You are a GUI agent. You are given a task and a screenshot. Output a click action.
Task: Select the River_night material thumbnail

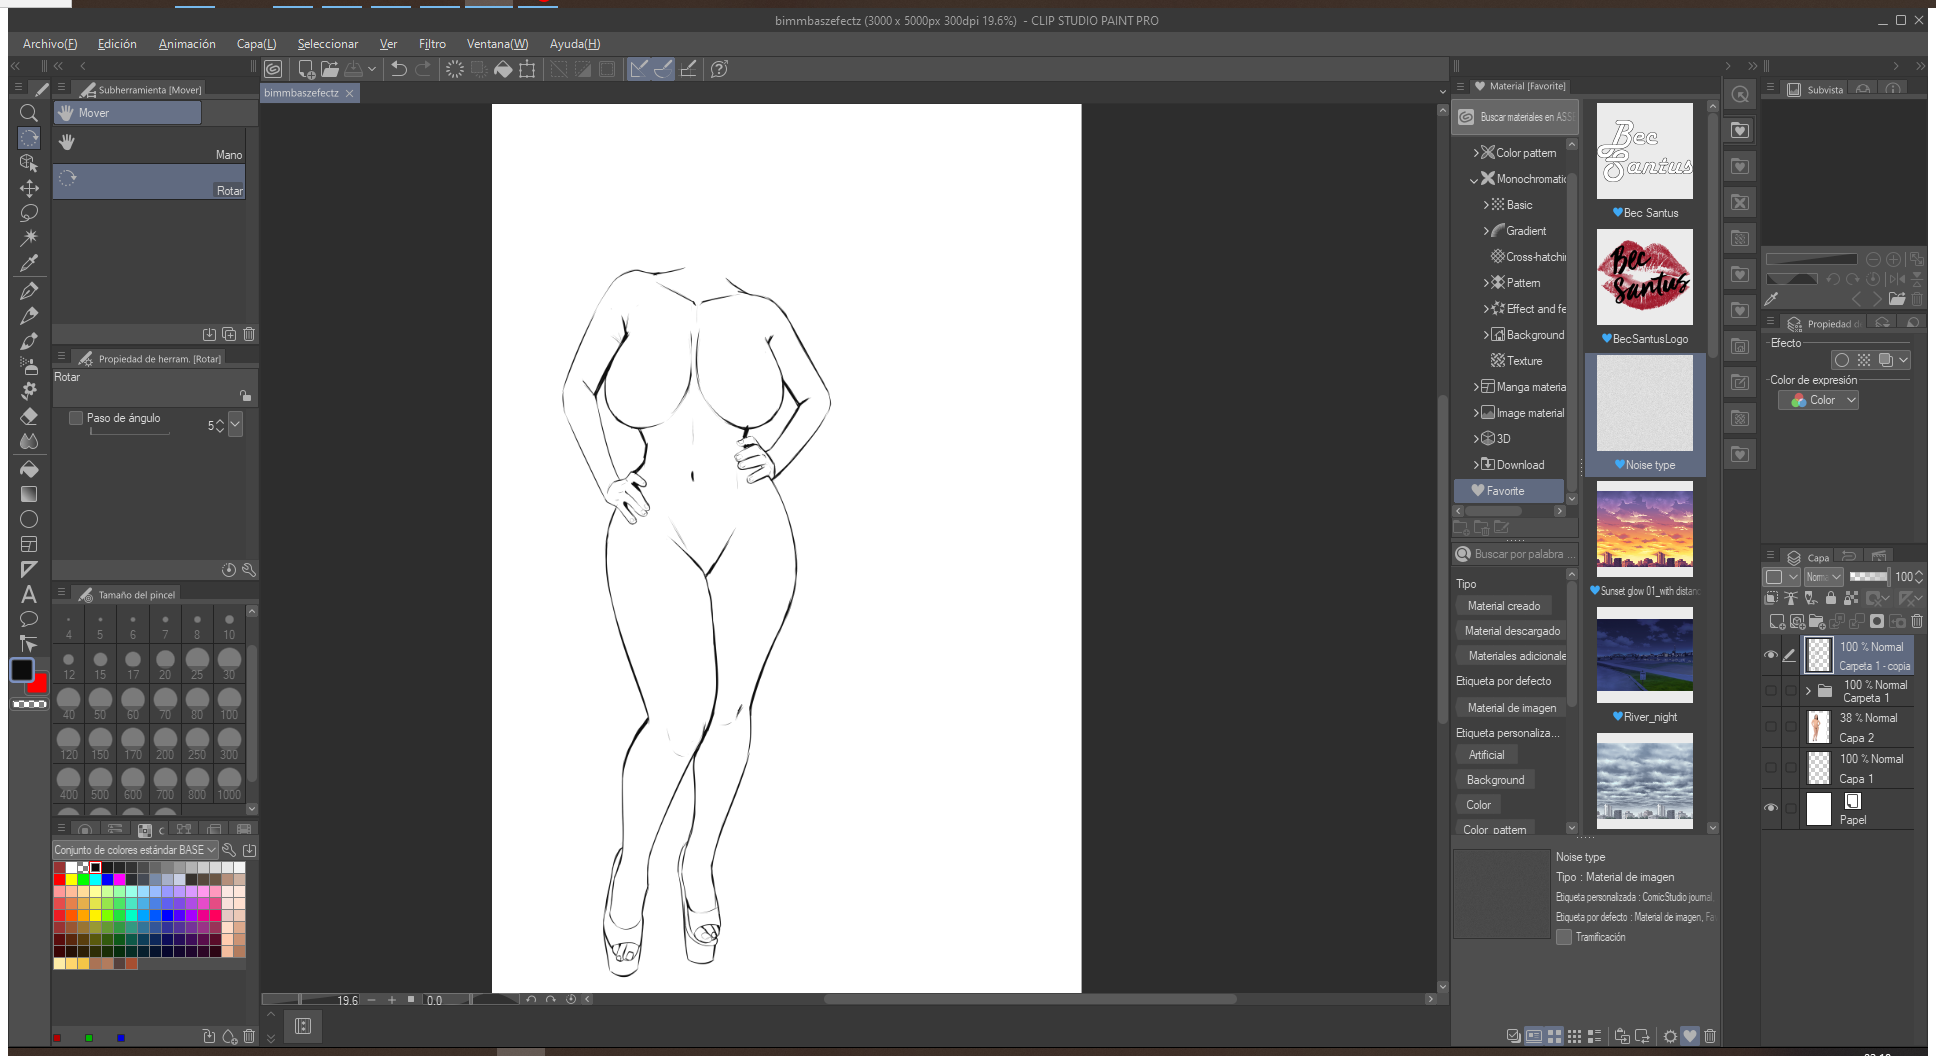point(1645,655)
